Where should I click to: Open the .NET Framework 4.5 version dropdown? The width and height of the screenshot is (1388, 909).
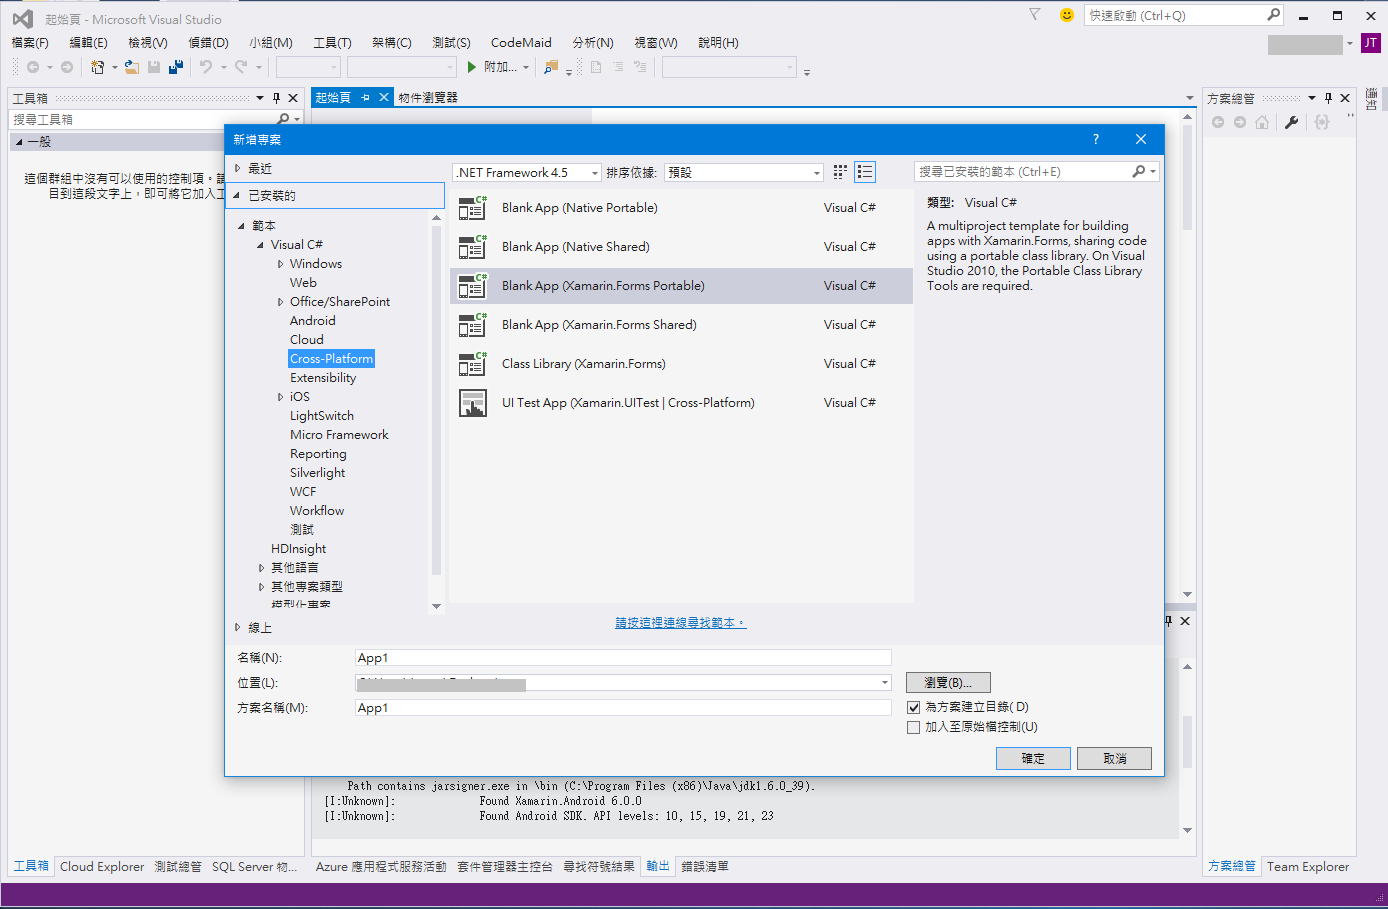(x=527, y=172)
